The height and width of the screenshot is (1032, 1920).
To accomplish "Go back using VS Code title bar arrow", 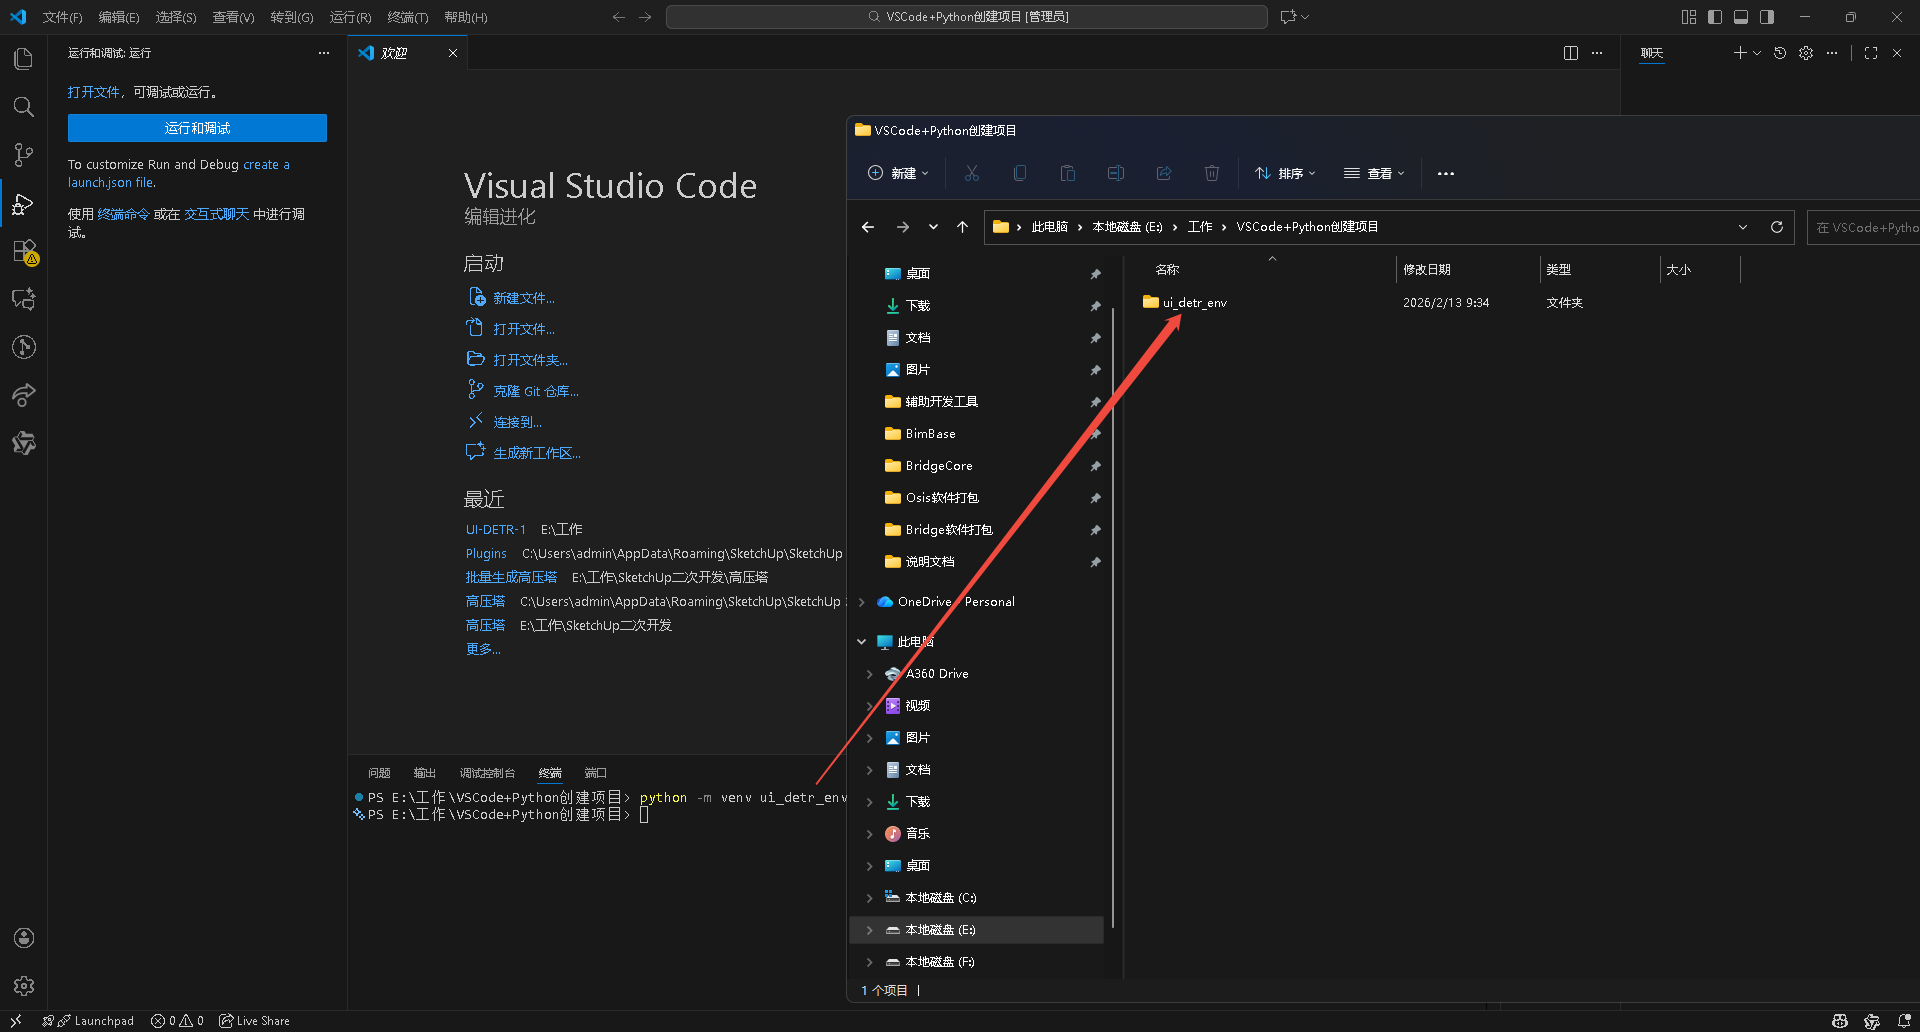I will coord(619,17).
